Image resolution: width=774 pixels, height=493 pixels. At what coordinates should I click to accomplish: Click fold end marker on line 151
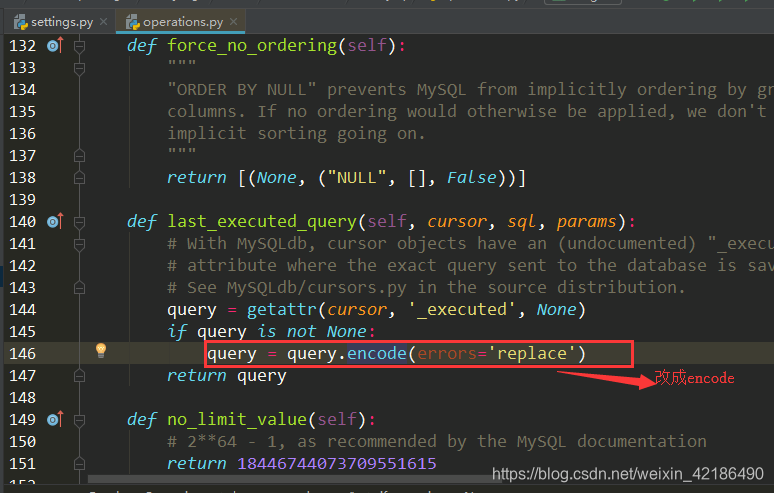click(79, 464)
